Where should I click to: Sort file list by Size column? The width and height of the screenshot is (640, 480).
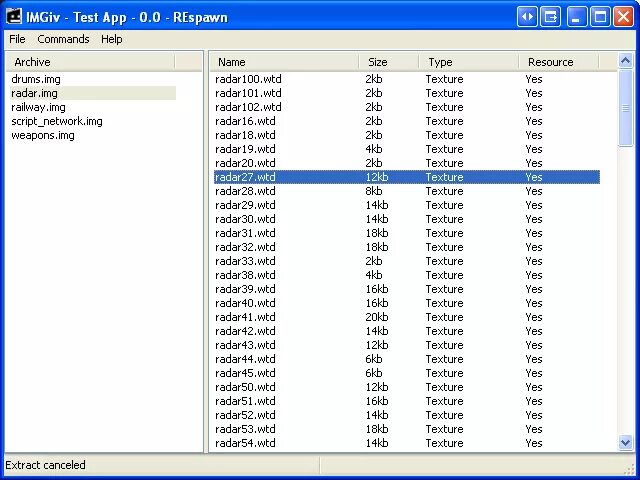click(389, 62)
